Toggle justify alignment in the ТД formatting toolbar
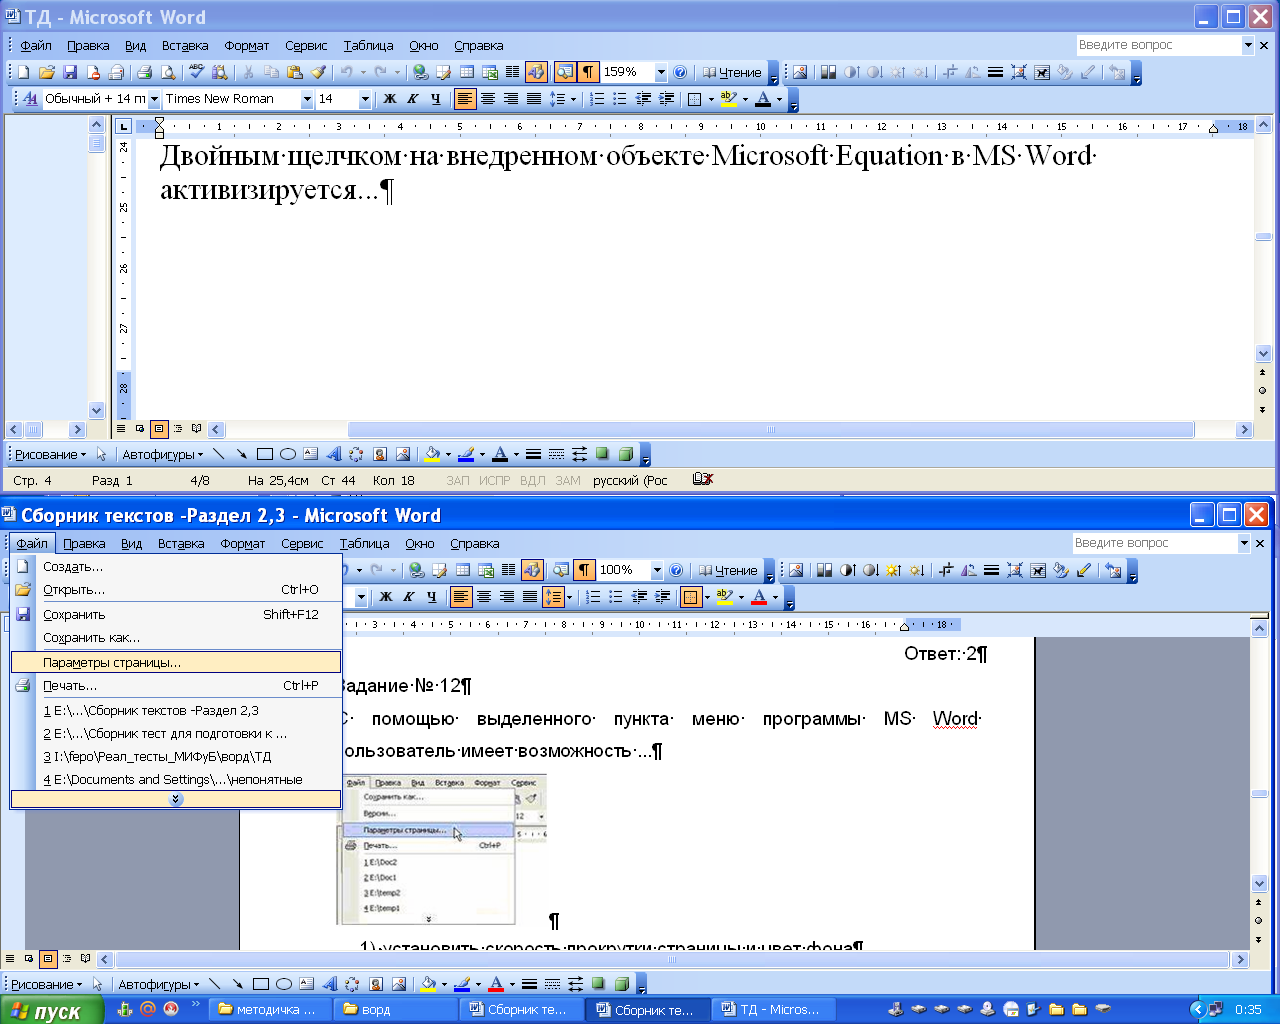The image size is (1280, 1024). pyautogui.click(x=534, y=99)
